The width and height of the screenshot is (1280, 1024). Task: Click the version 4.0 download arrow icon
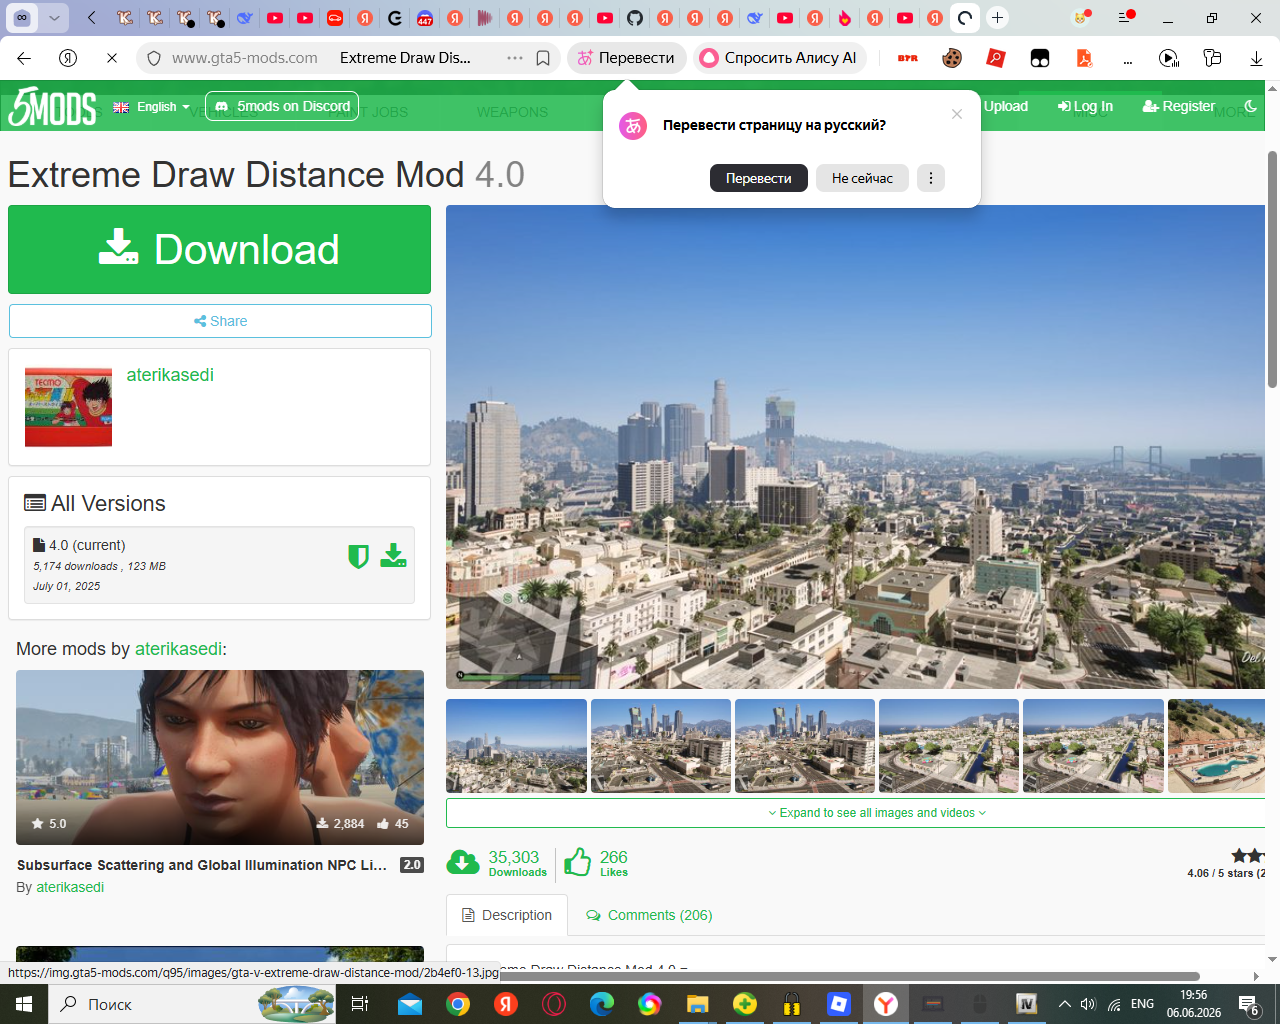pos(393,556)
